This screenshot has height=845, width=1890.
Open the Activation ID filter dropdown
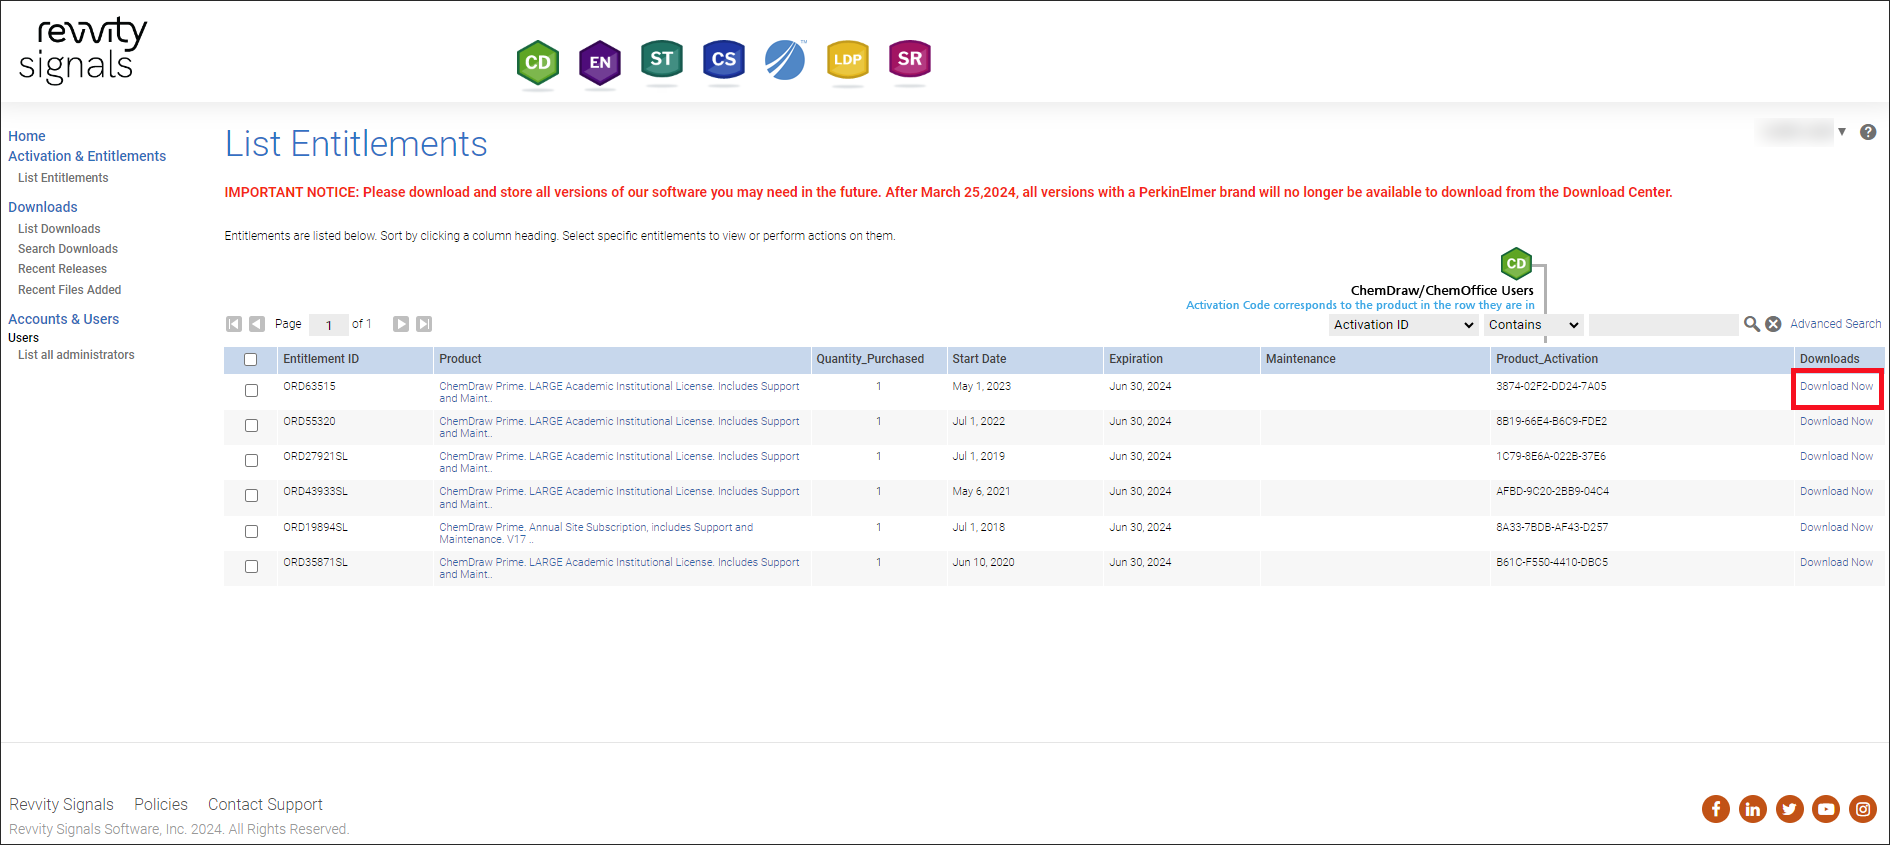[1404, 325]
